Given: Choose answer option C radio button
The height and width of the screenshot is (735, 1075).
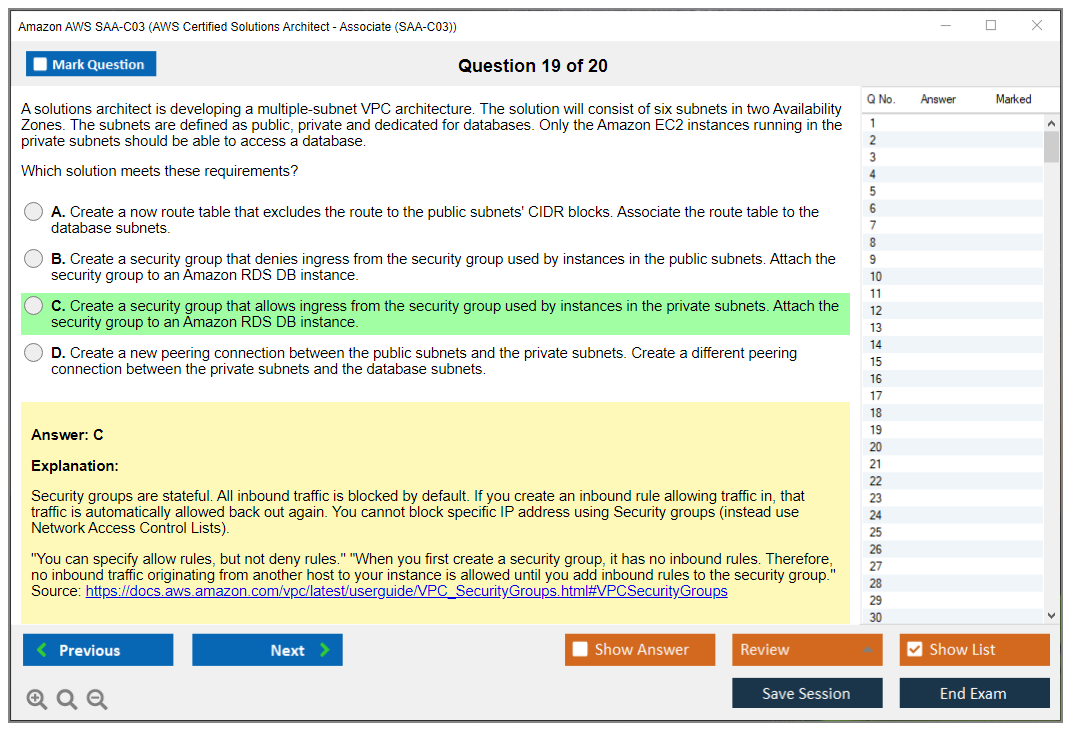Looking at the screenshot, I should [x=34, y=306].
